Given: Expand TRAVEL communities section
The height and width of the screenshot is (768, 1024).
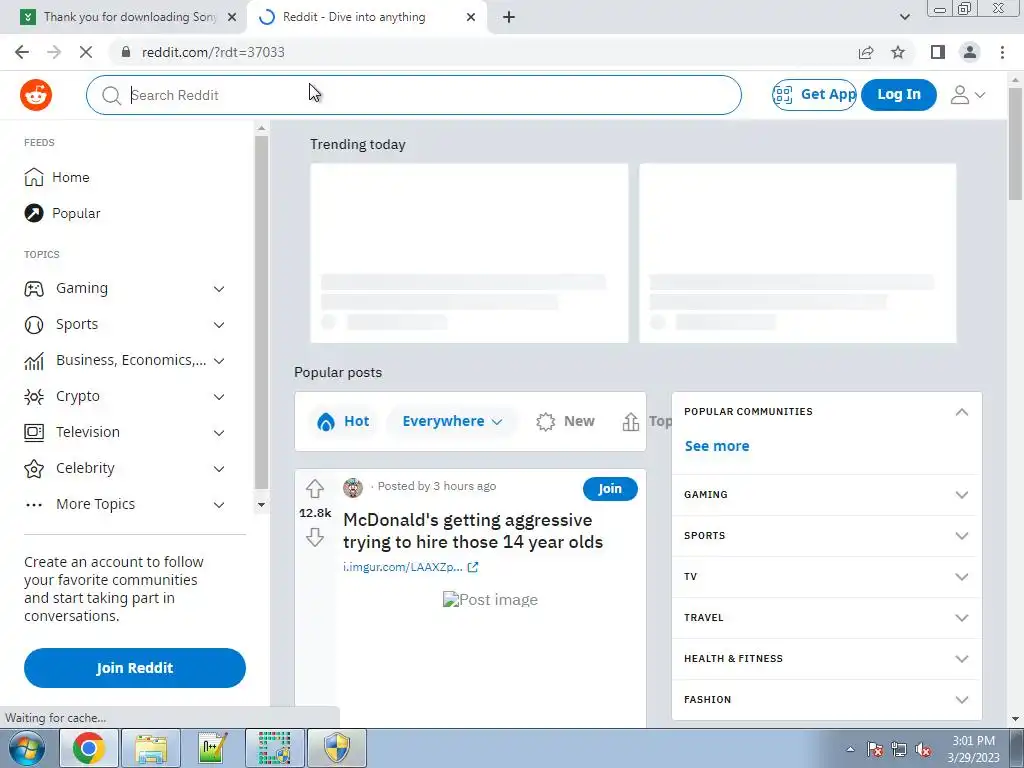Looking at the screenshot, I should (x=961, y=618).
